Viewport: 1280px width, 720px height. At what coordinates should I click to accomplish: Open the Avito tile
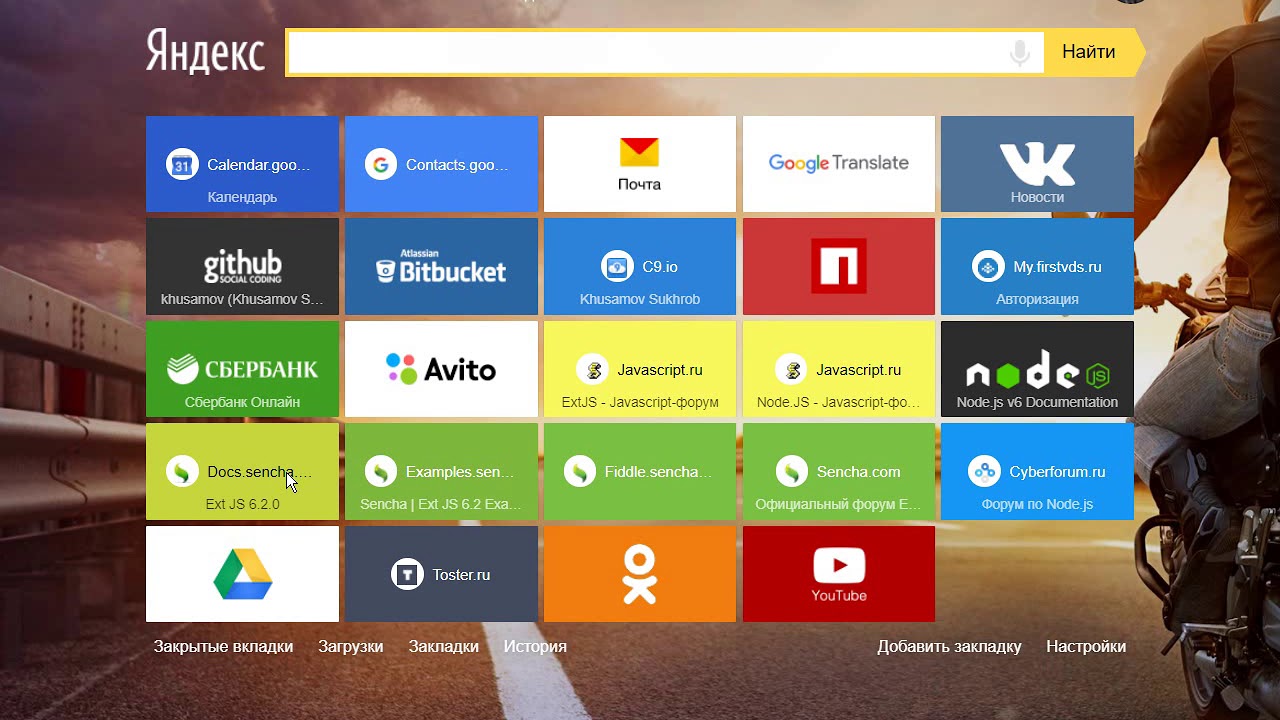point(441,369)
